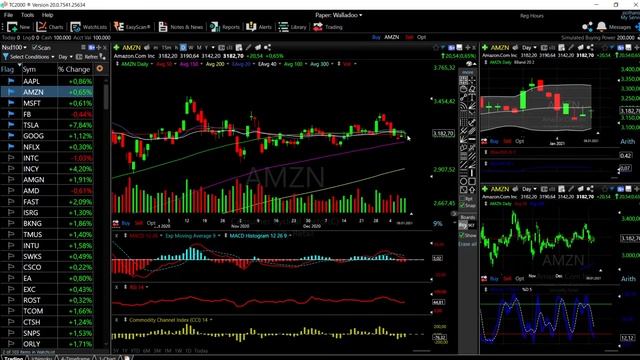Toggle the Show checkbox under Boards
Screen dimensions: 640x360
click(x=462, y=235)
